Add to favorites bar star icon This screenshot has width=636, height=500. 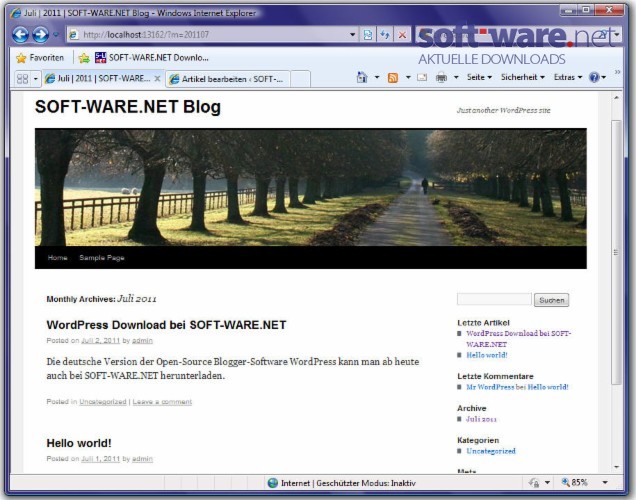coord(84,58)
